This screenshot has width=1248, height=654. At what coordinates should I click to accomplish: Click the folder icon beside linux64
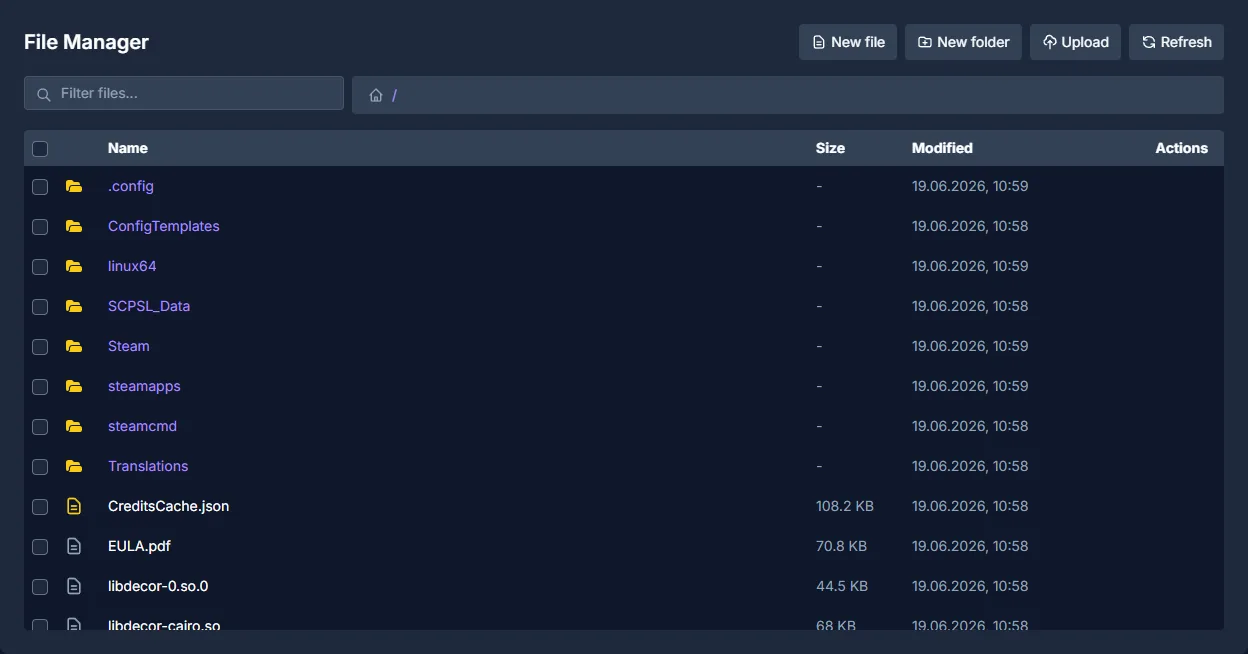click(74, 266)
